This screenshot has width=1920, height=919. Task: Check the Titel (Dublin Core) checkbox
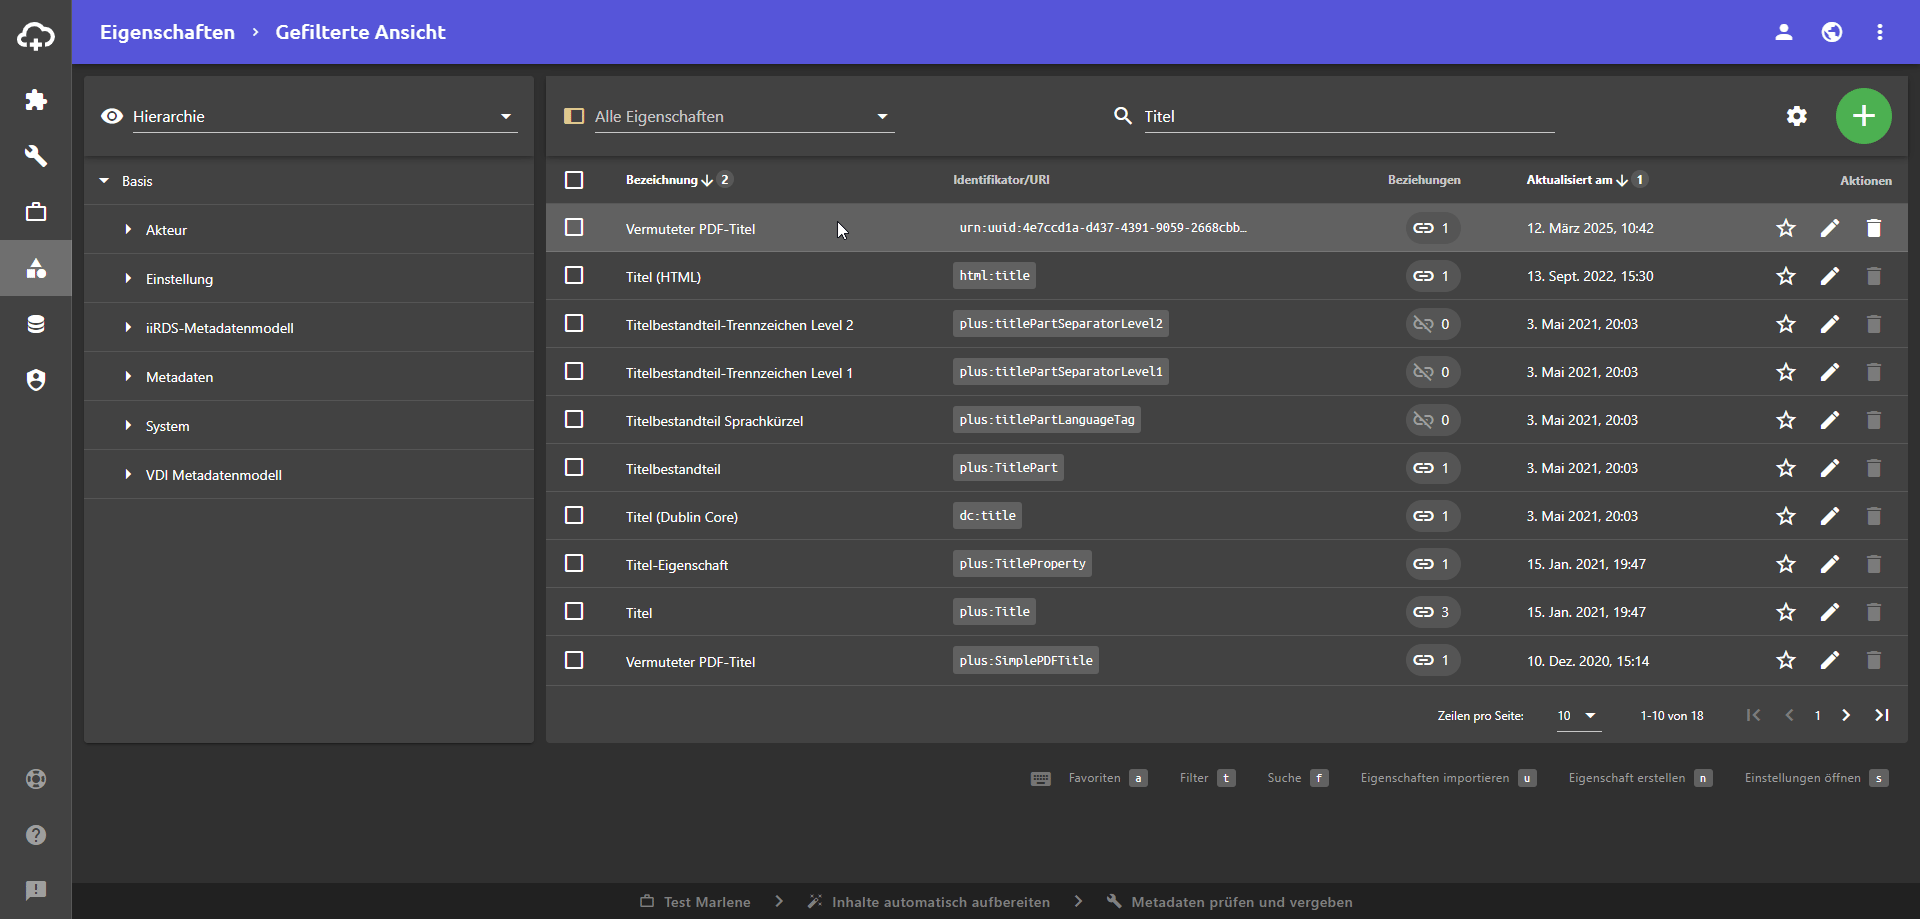tap(574, 515)
